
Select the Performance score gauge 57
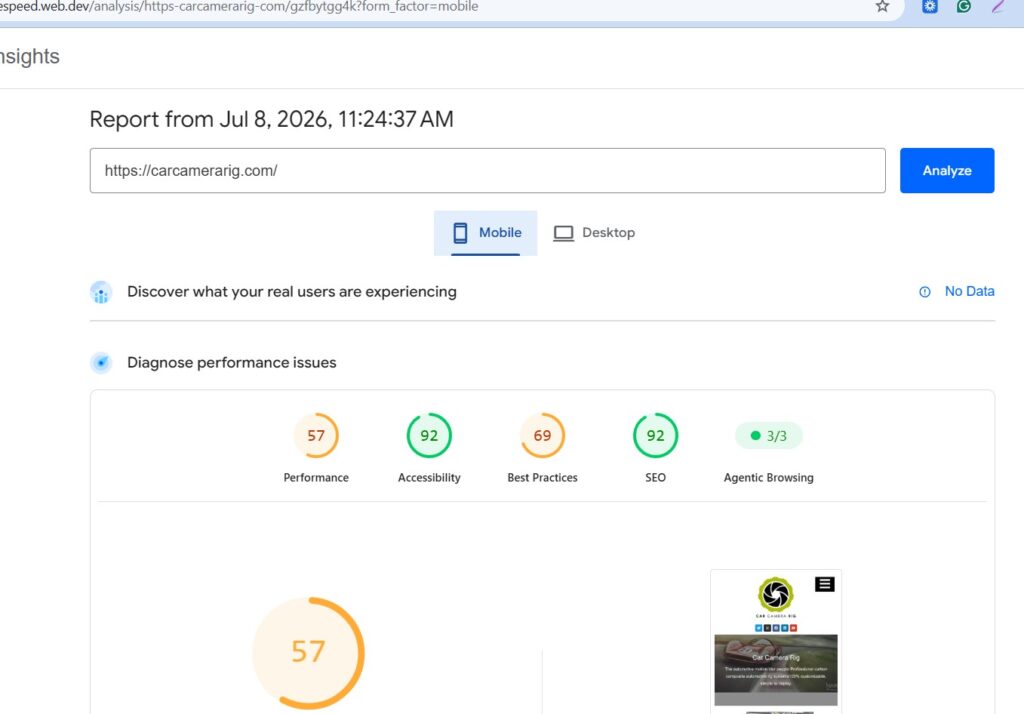[x=316, y=436]
